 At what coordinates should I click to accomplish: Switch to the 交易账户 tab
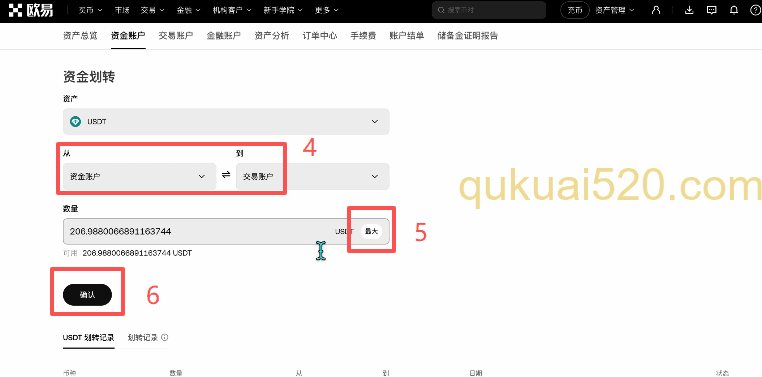coord(175,35)
